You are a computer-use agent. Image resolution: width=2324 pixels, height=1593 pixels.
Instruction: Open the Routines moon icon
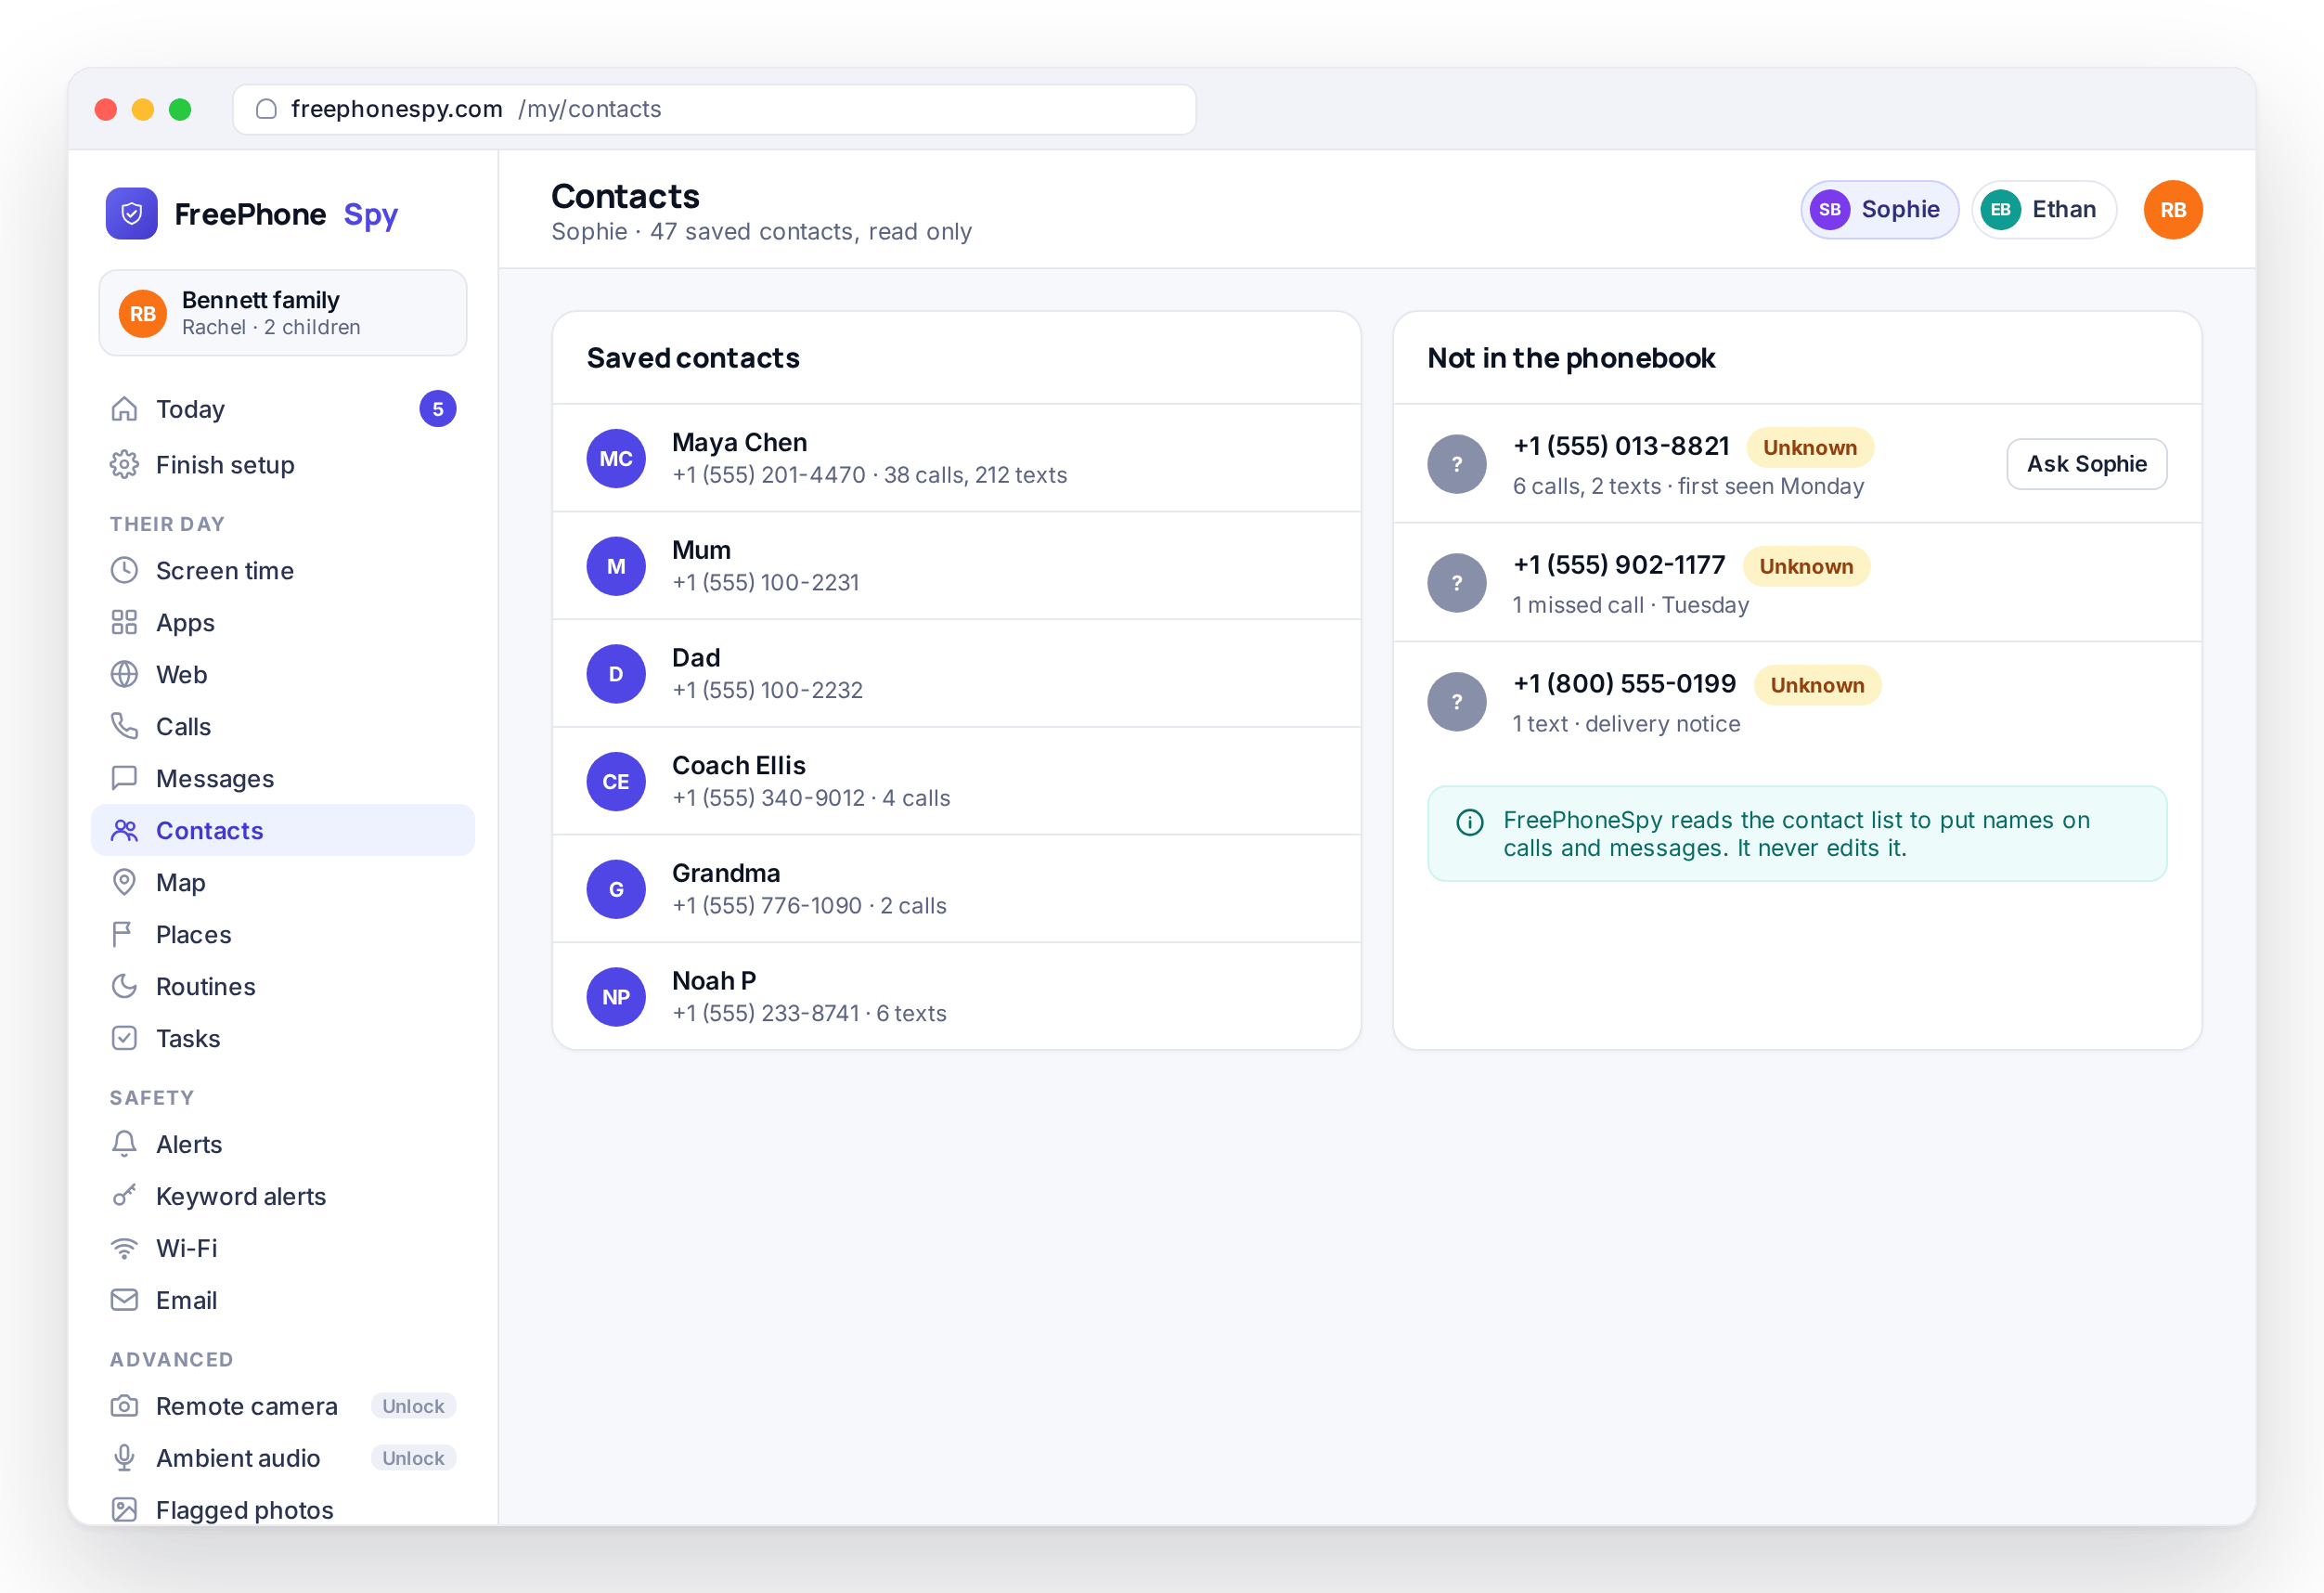click(x=124, y=987)
